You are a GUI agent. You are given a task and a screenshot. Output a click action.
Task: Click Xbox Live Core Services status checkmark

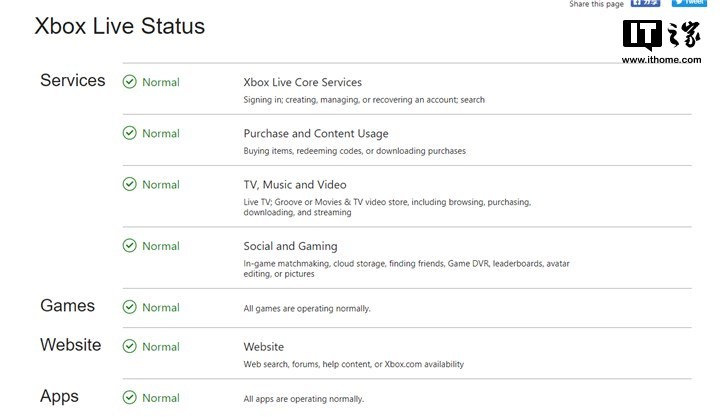click(129, 82)
